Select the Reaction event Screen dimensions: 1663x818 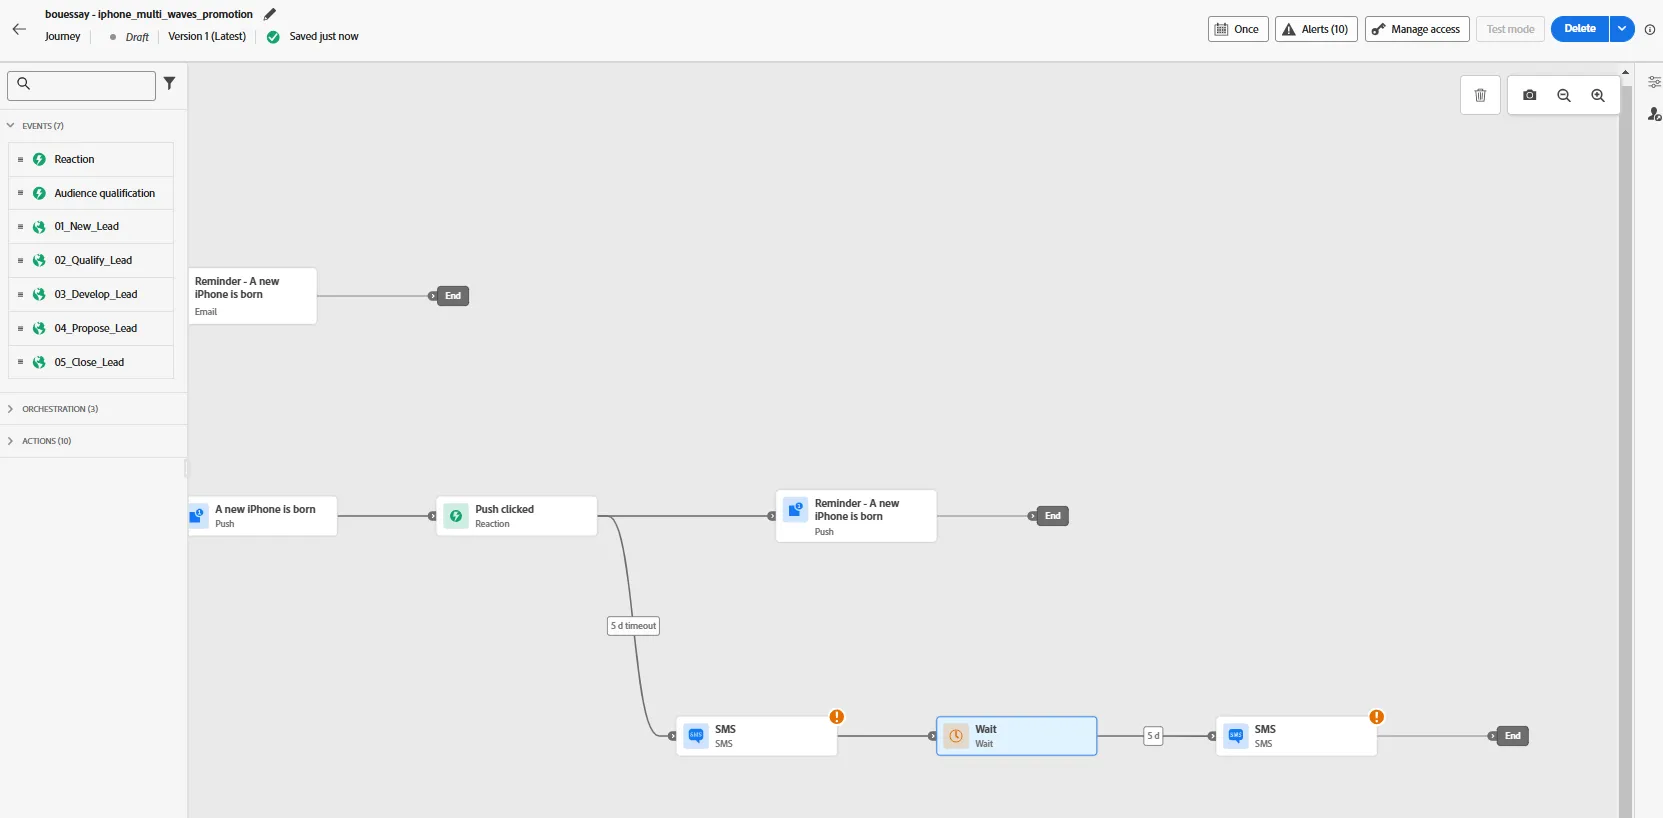point(91,159)
